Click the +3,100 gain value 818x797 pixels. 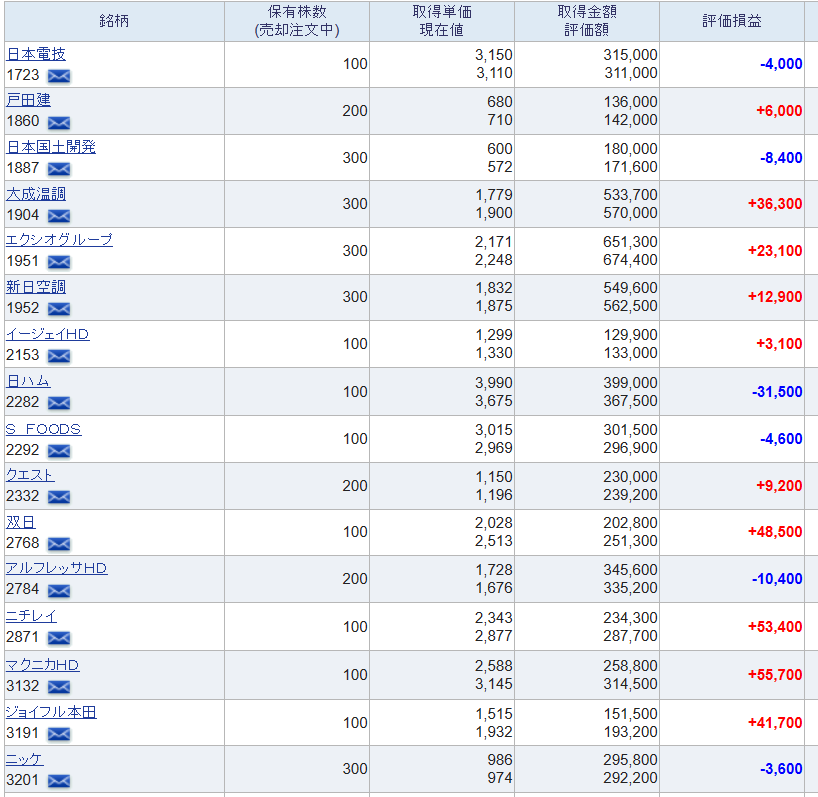click(x=779, y=344)
